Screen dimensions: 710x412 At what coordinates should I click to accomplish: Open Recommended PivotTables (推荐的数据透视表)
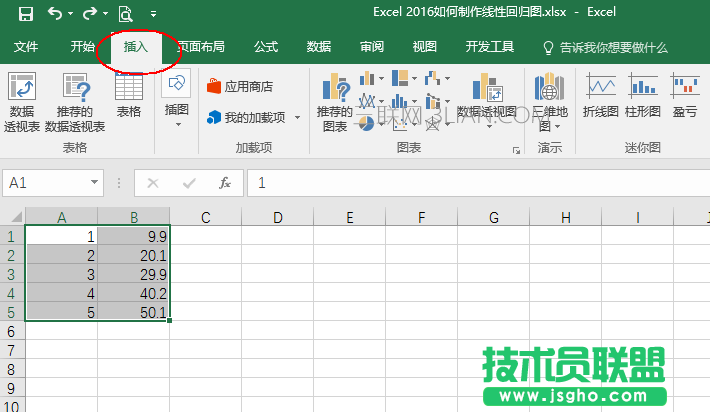click(x=75, y=102)
